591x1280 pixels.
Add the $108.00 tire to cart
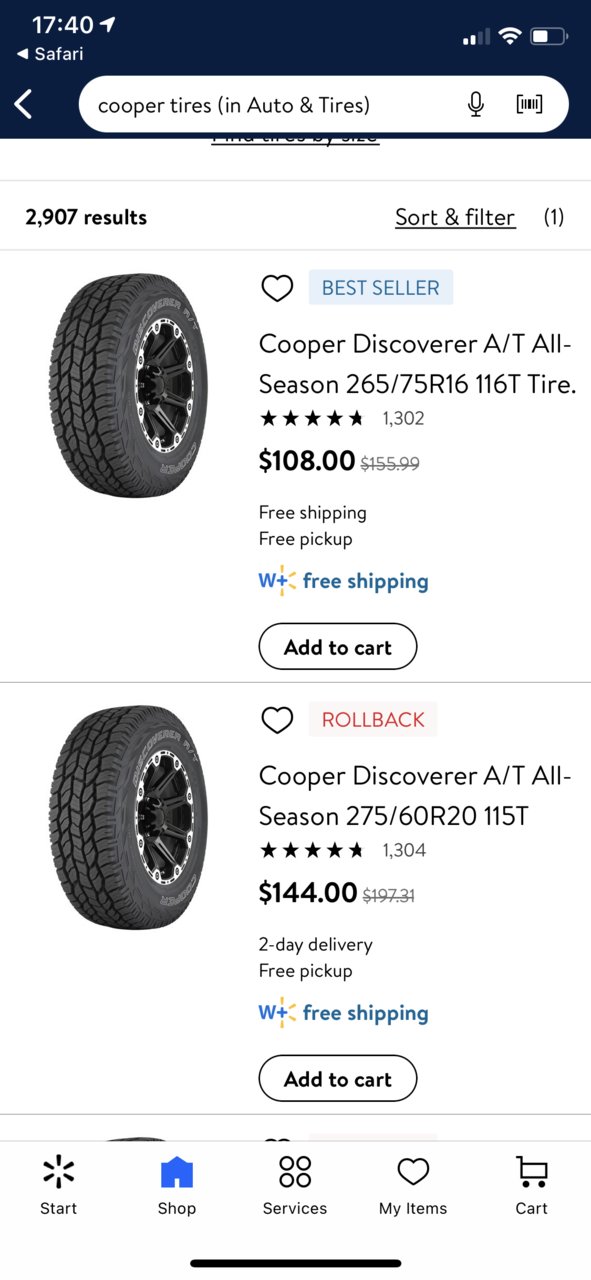(x=338, y=647)
